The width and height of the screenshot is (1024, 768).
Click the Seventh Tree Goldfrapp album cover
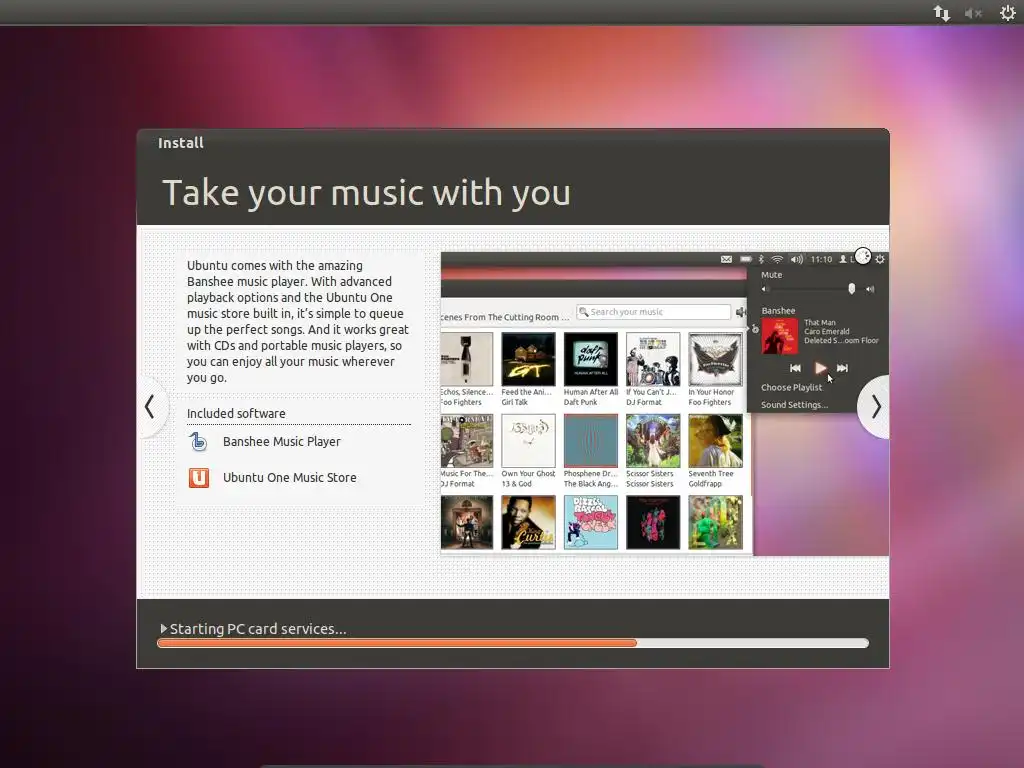tap(715, 441)
